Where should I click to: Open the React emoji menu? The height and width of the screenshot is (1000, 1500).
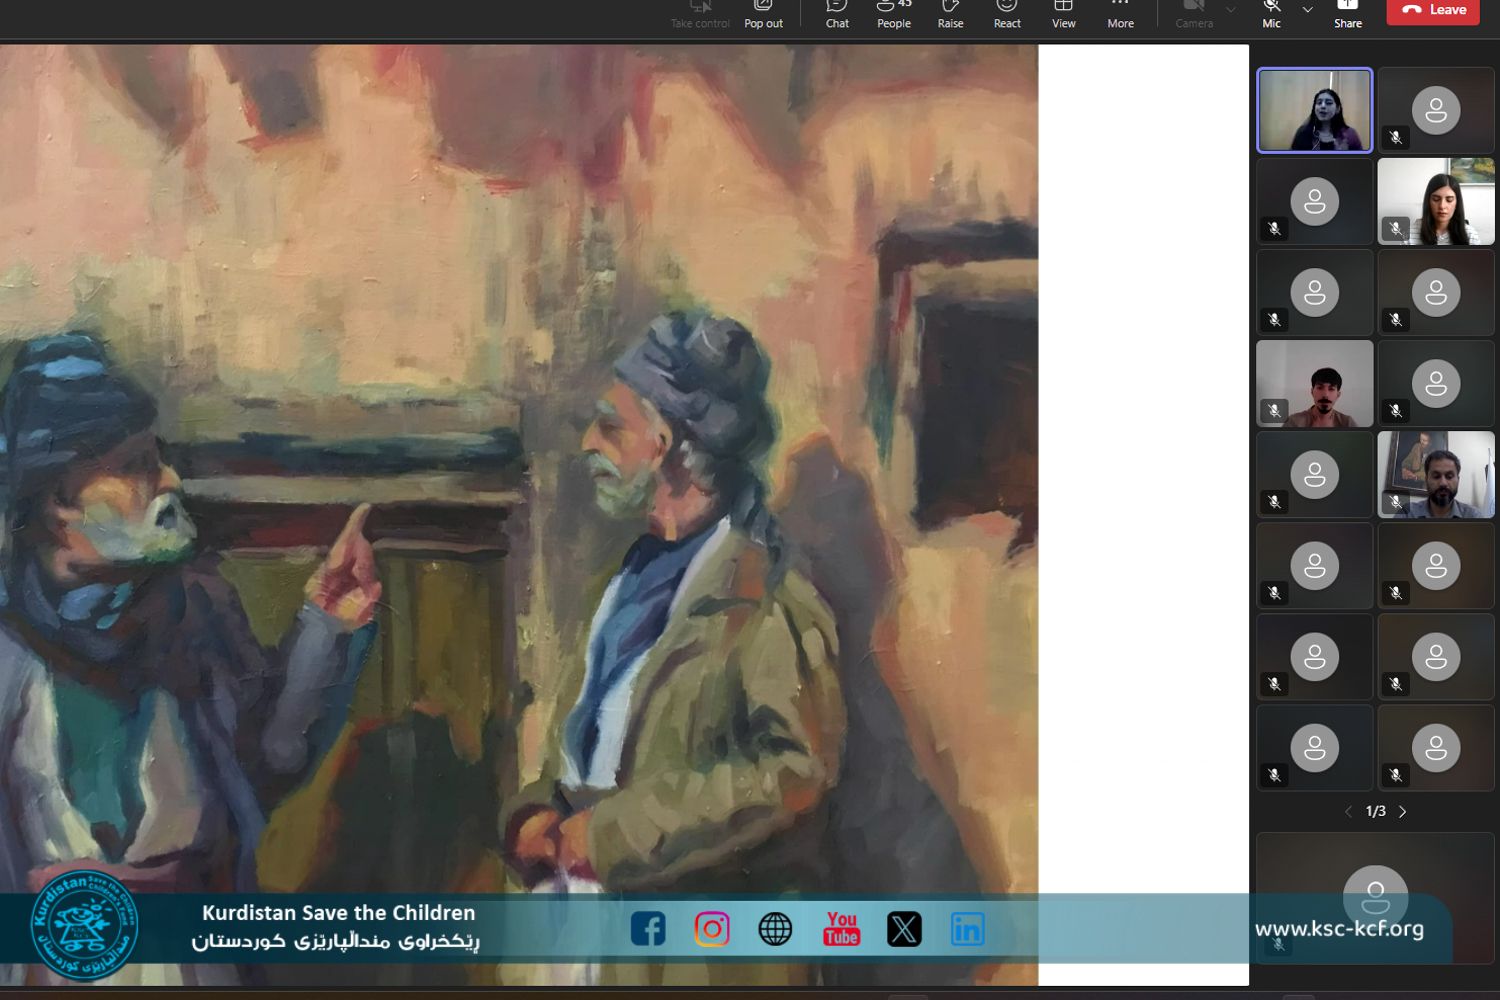[x=1007, y=14]
